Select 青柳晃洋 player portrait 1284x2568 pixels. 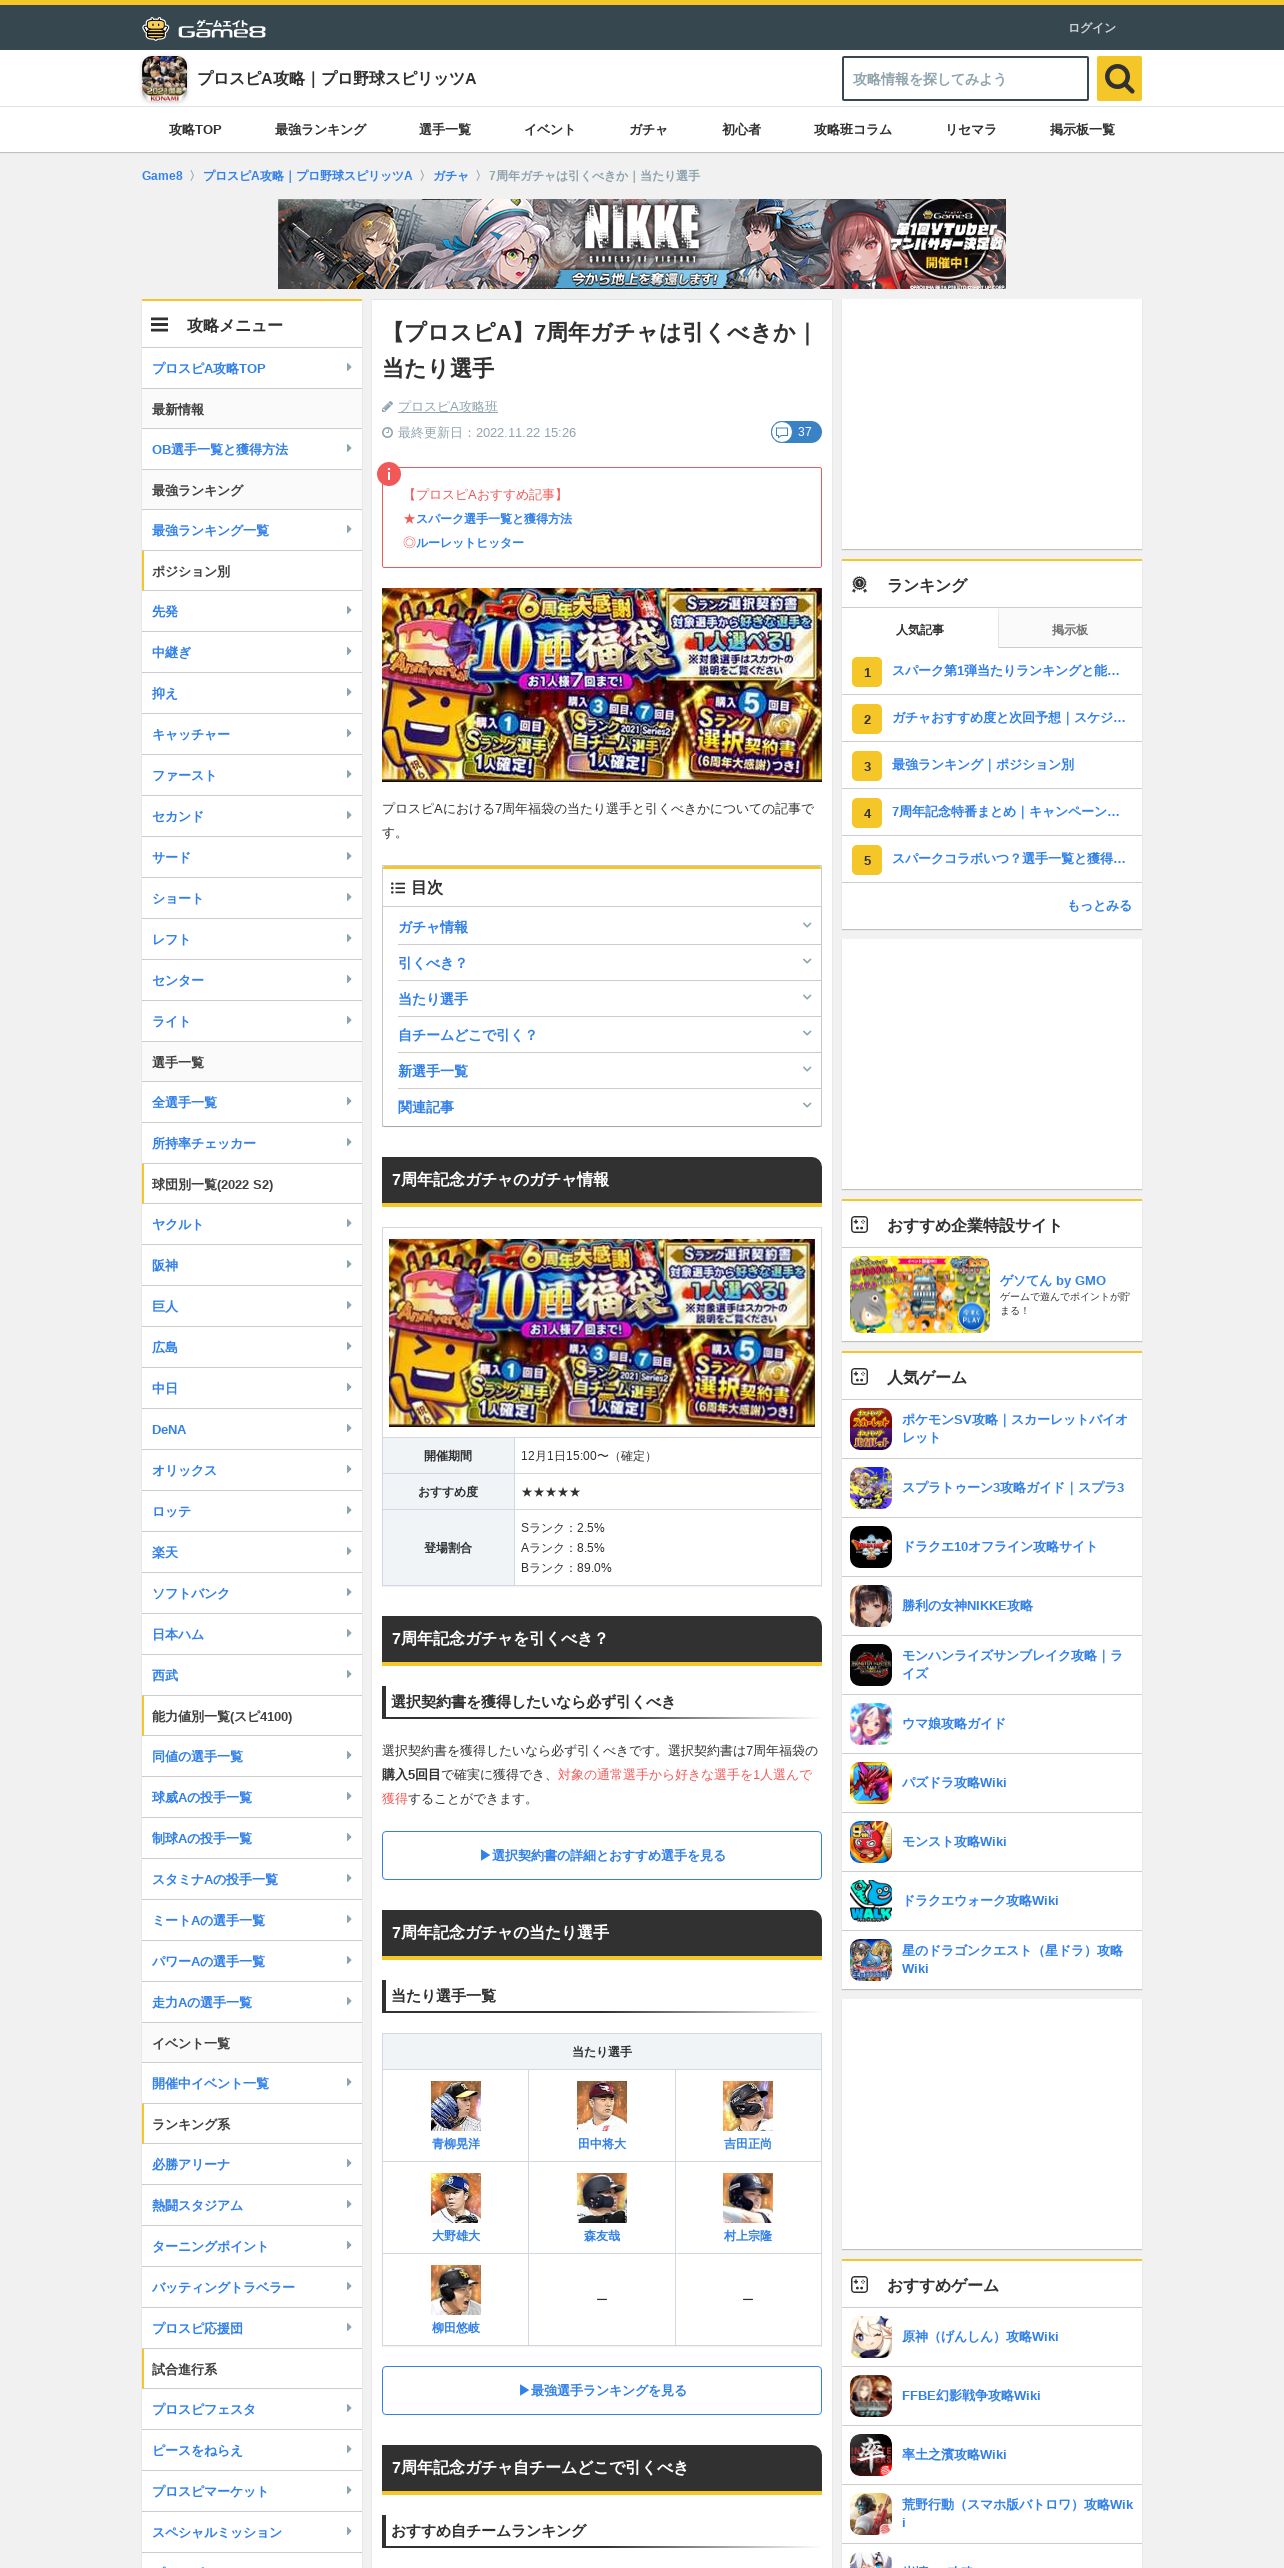pyautogui.click(x=456, y=2106)
